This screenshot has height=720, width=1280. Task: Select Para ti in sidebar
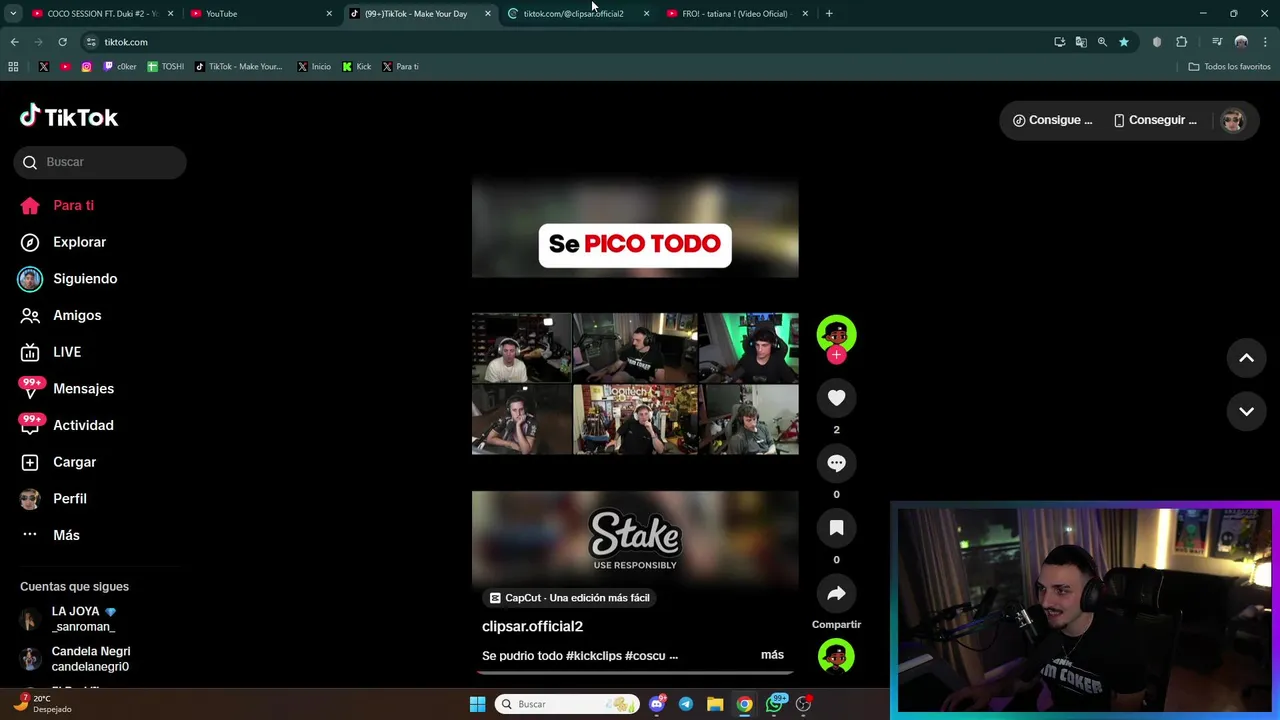[58, 205]
